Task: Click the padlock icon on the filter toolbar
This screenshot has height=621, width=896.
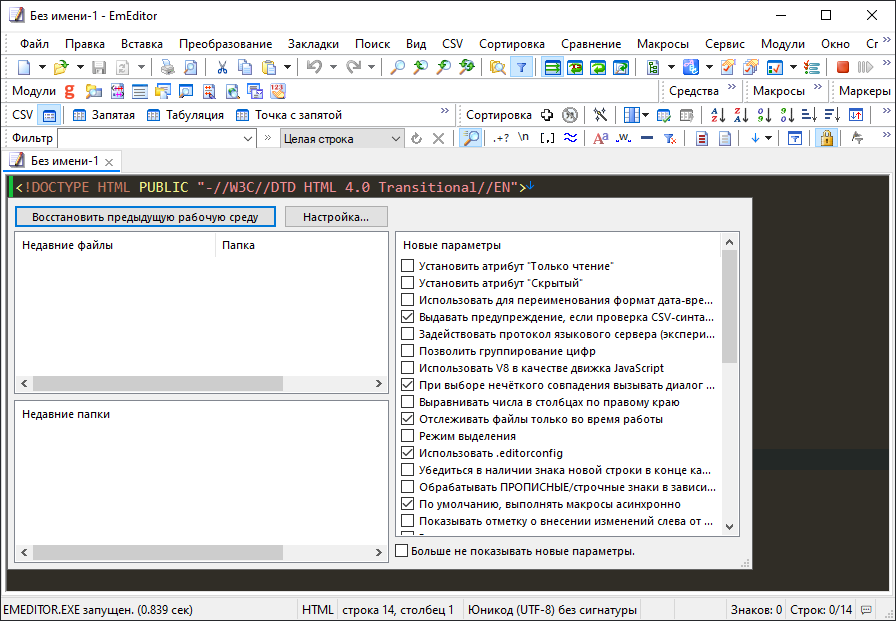Action: [x=827, y=137]
